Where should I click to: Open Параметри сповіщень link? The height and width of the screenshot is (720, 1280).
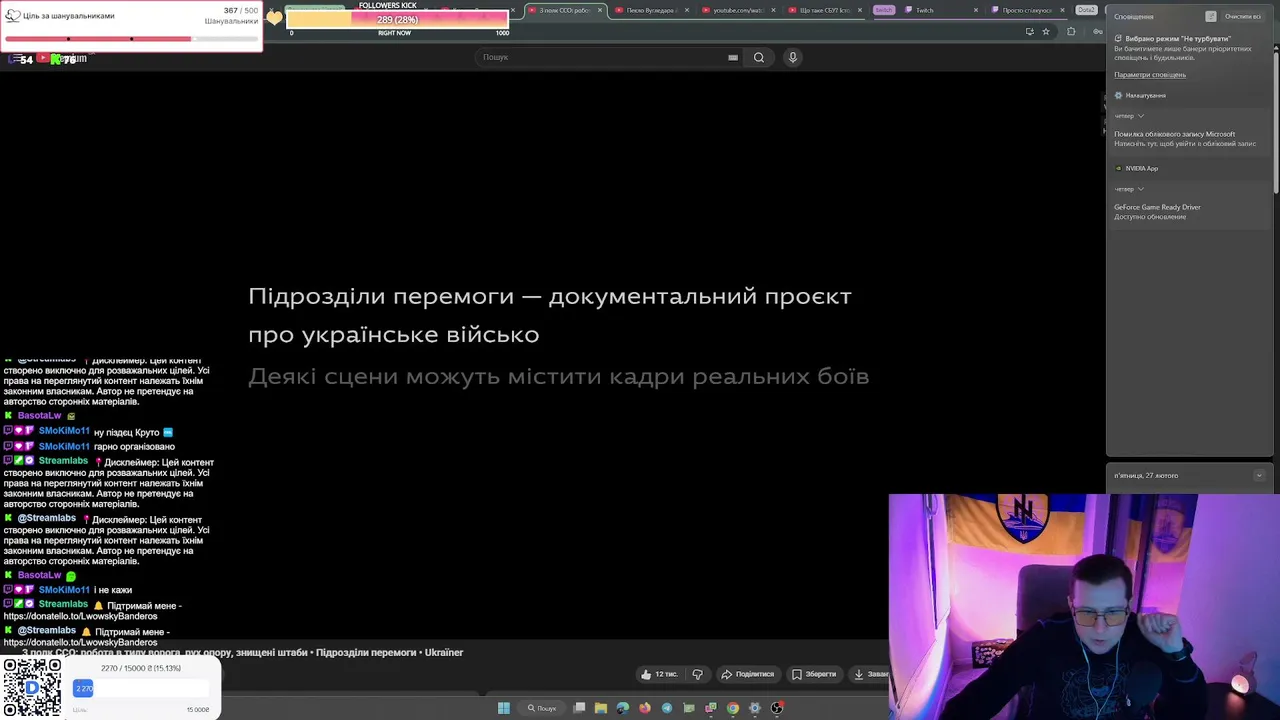pos(1150,75)
